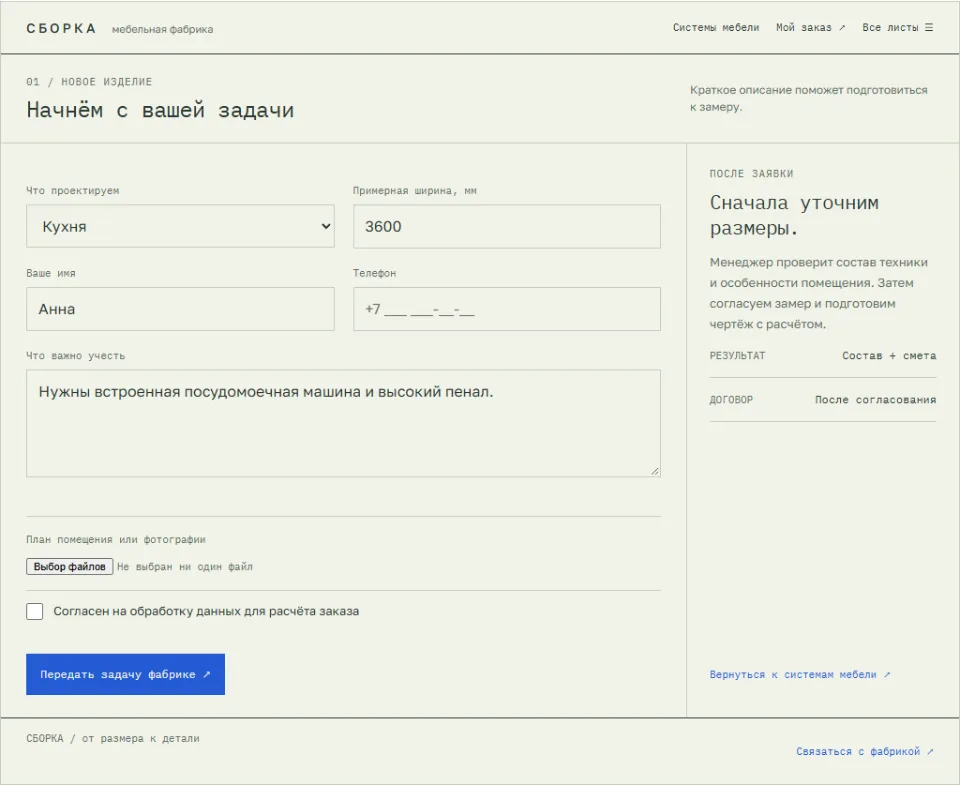The image size is (960, 785).
Task: Focus the Примерная ширина field
Action: pyautogui.click(x=507, y=227)
